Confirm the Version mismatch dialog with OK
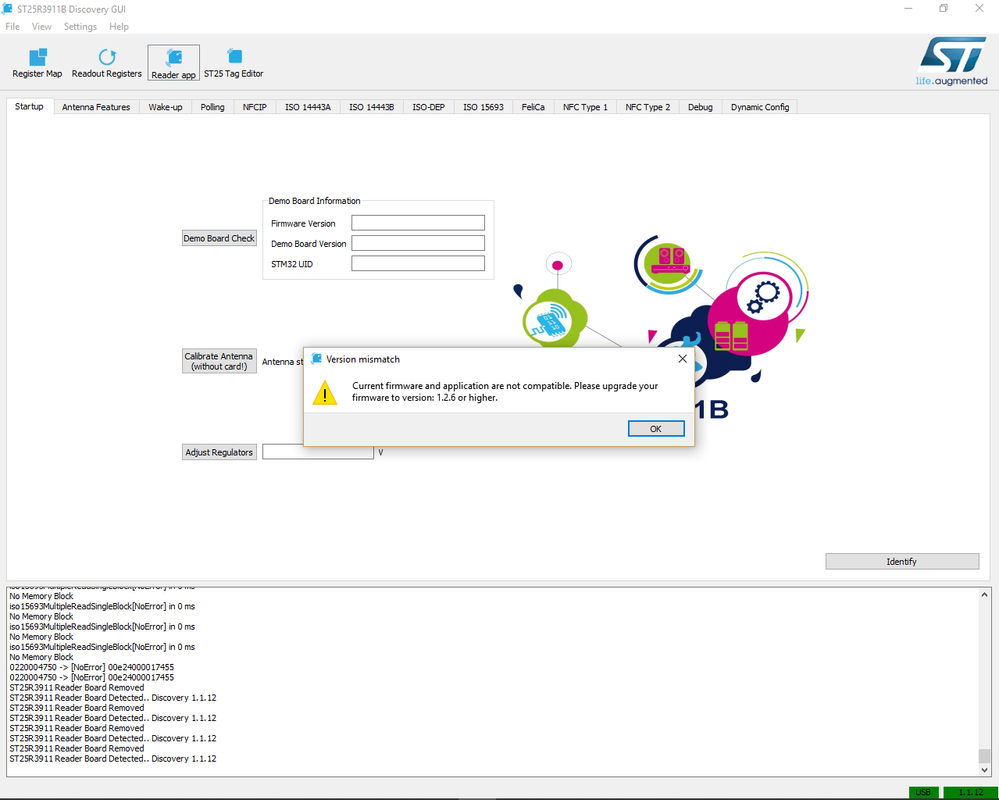This screenshot has width=999, height=800. (656, 429)
